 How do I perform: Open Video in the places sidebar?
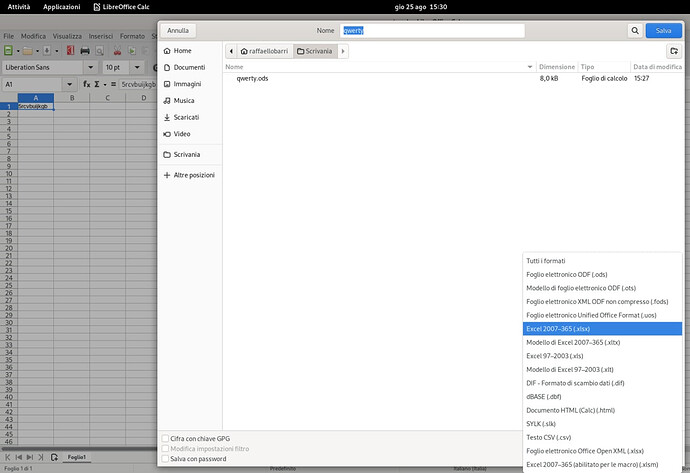click(x=190, y=134)
